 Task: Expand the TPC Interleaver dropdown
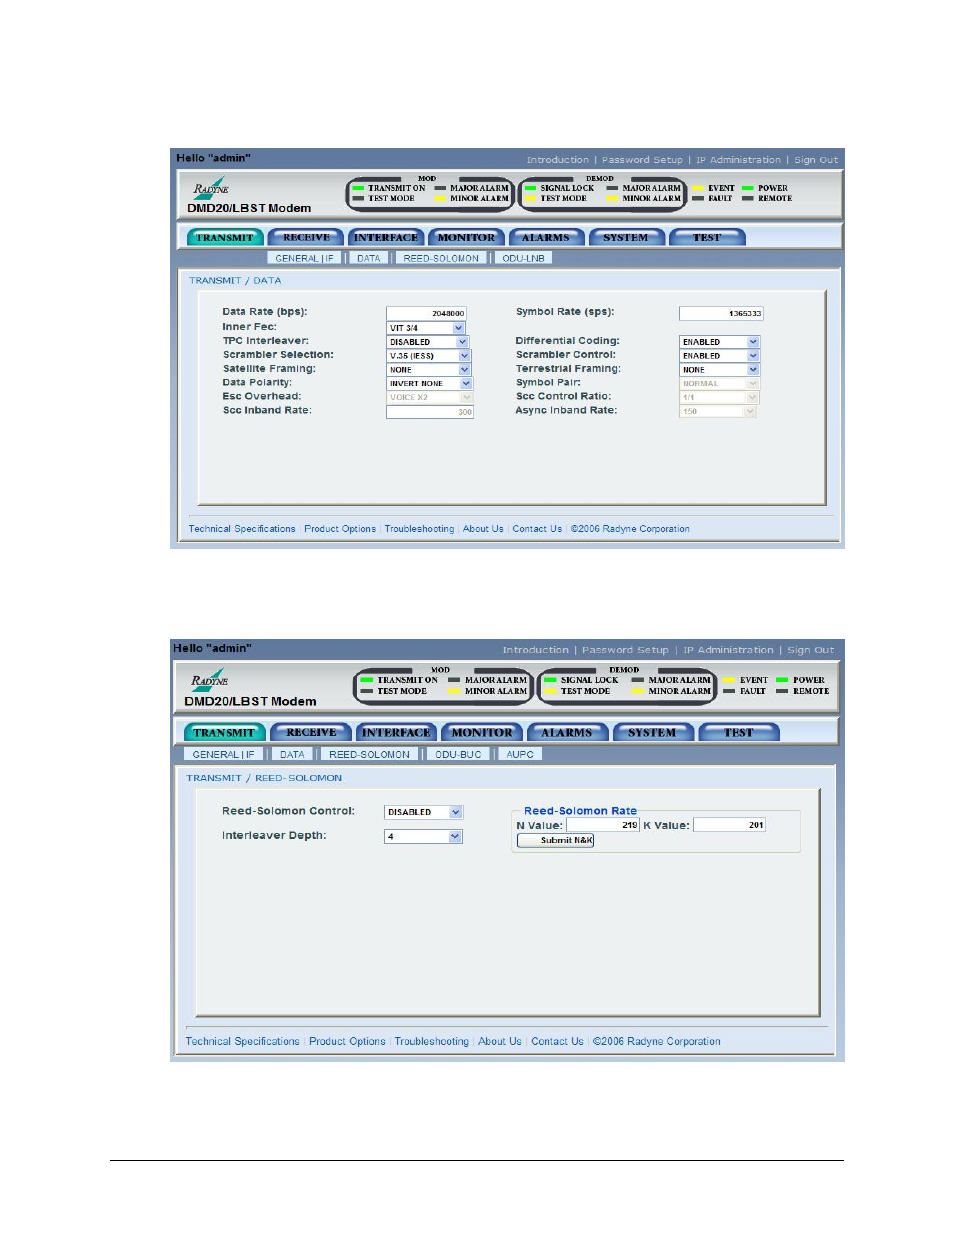point(428,342)
